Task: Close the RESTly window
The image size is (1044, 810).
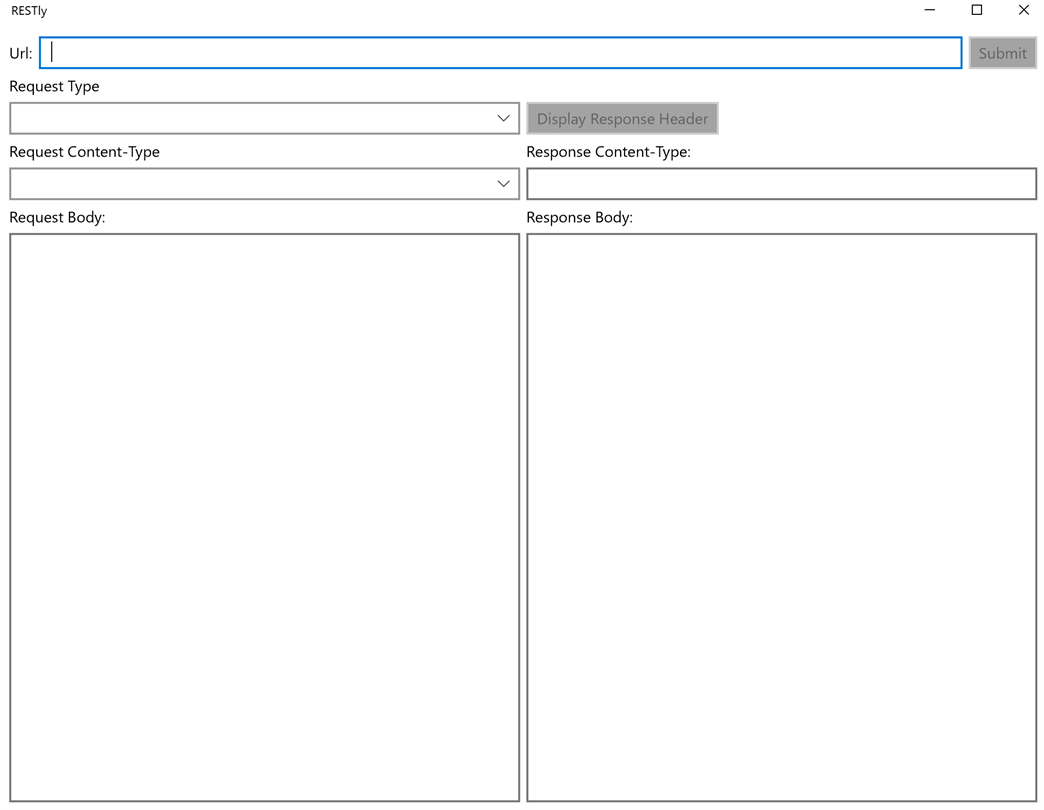Action: [x=1023, y=10]
